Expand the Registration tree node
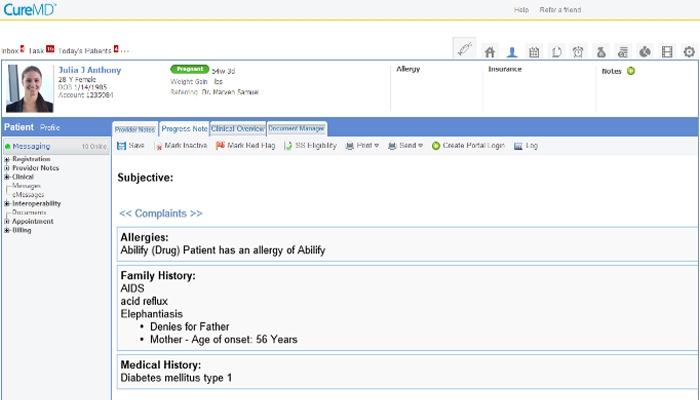The image size is (700, 400). (7, 159)
